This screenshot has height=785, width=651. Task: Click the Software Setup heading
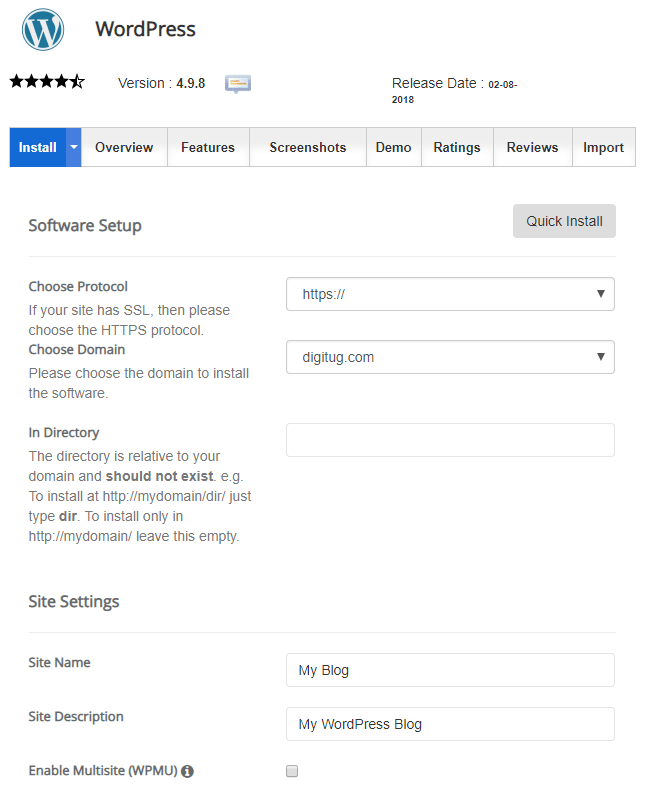[x=85, y=225]
